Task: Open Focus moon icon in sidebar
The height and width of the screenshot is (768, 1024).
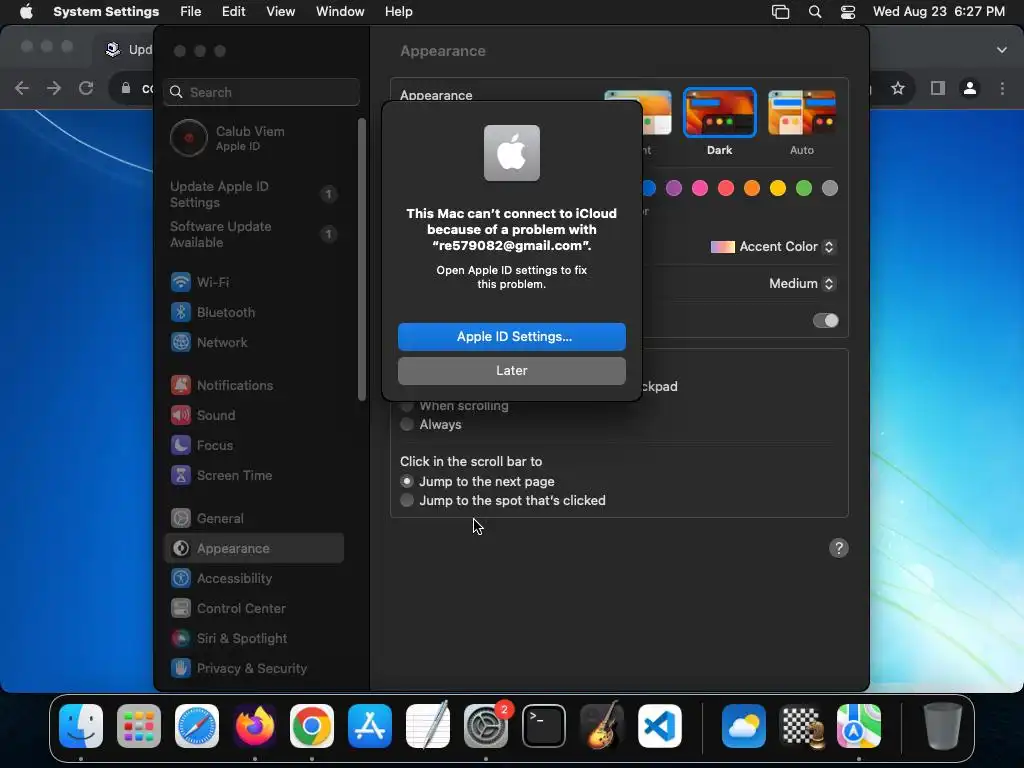Action: (x=181, y=445)
